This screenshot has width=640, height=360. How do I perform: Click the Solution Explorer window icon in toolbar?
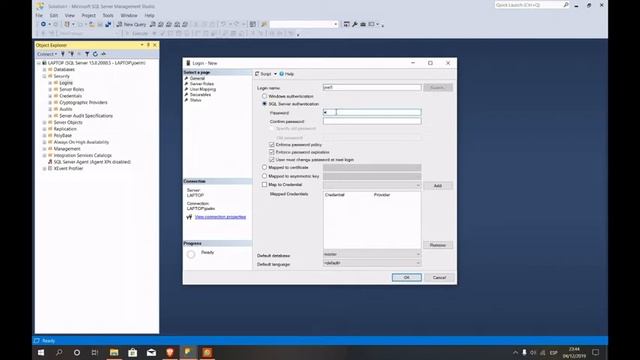(346, 24)
